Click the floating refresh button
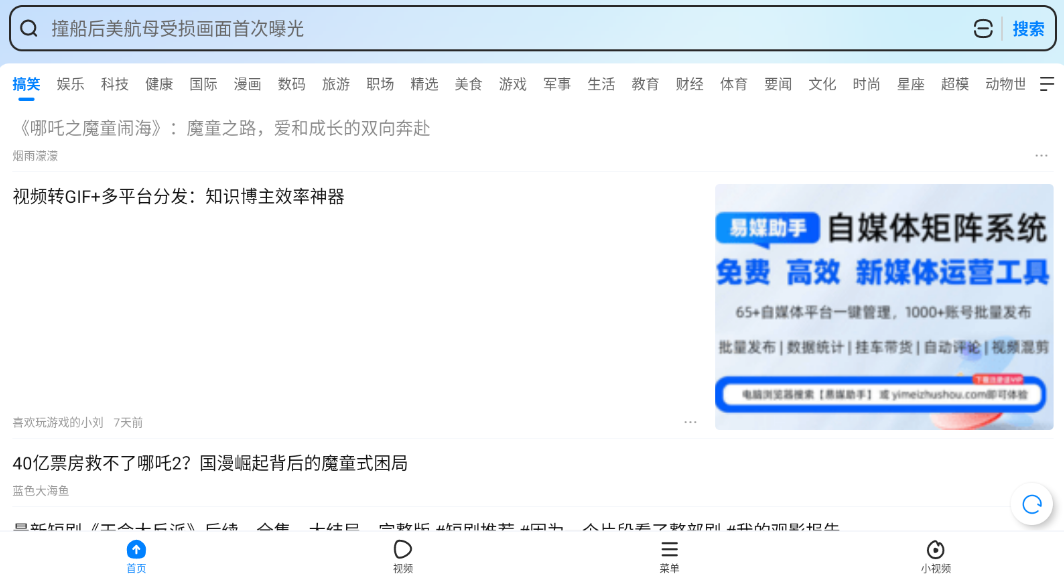Viewport: 1064px width, 577px height. pos(1032,504)
